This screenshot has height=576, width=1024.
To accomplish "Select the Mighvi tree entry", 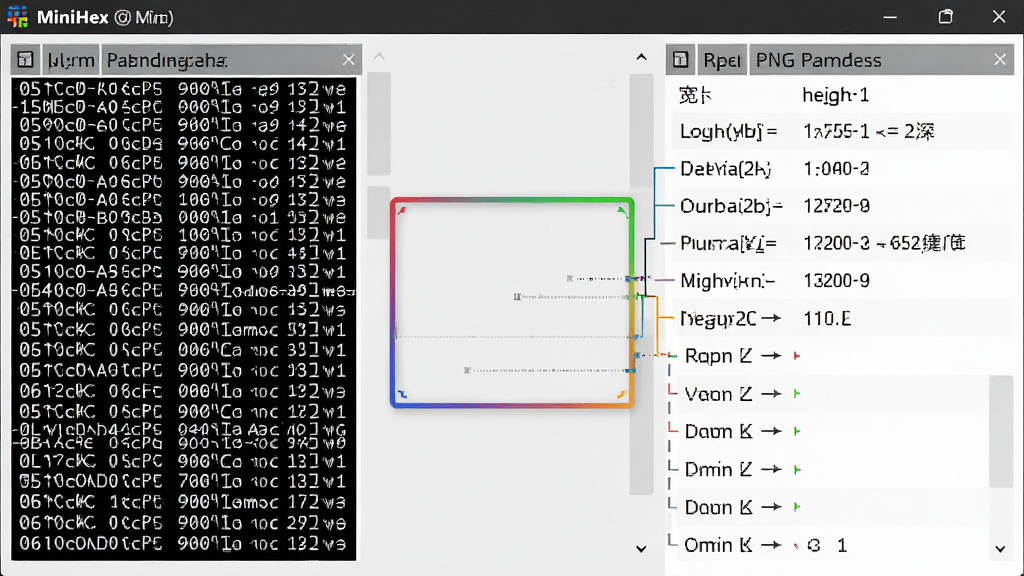I will point(728,281).
